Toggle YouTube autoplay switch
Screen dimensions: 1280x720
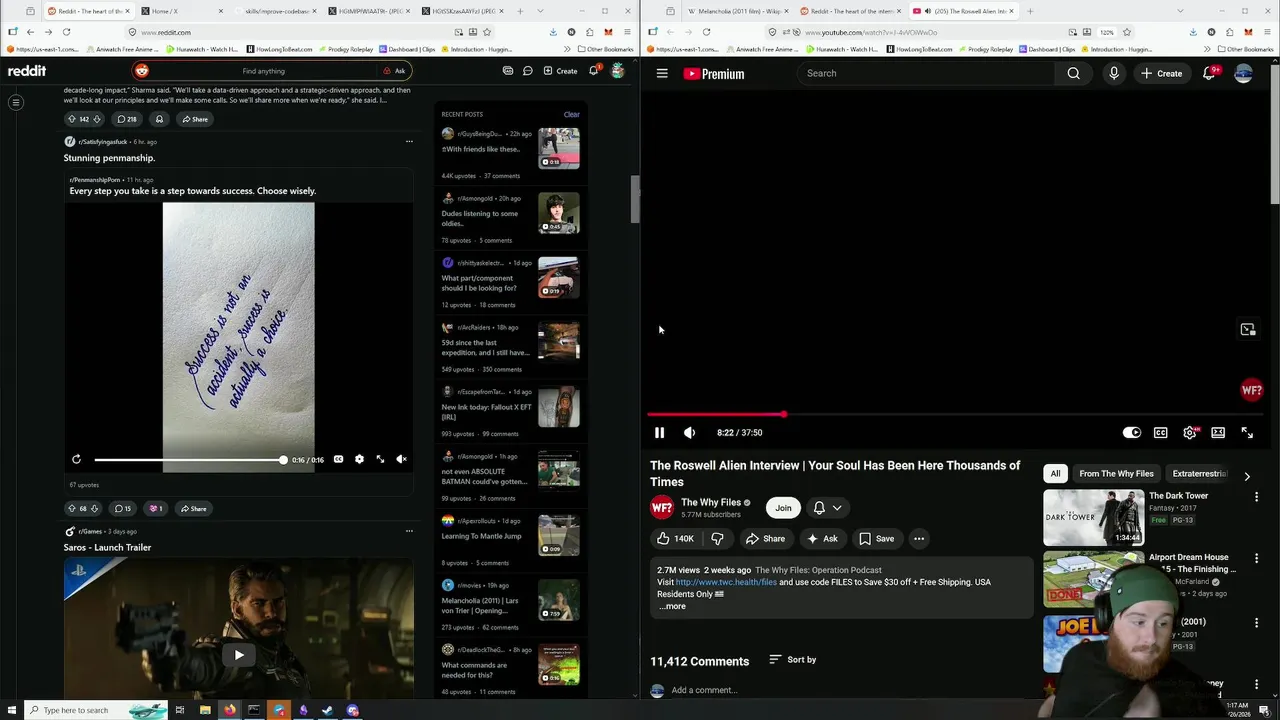tap(1131, 433)
